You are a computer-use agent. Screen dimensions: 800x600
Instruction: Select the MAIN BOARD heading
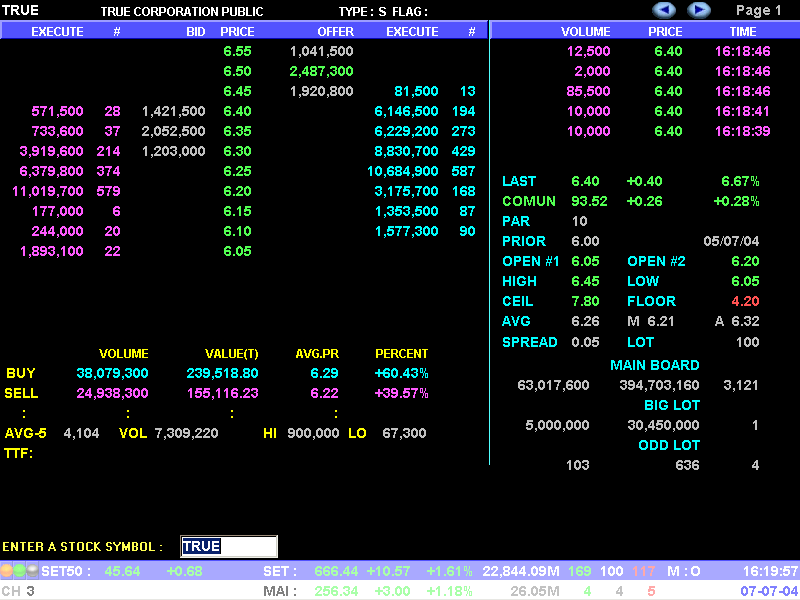655,365
